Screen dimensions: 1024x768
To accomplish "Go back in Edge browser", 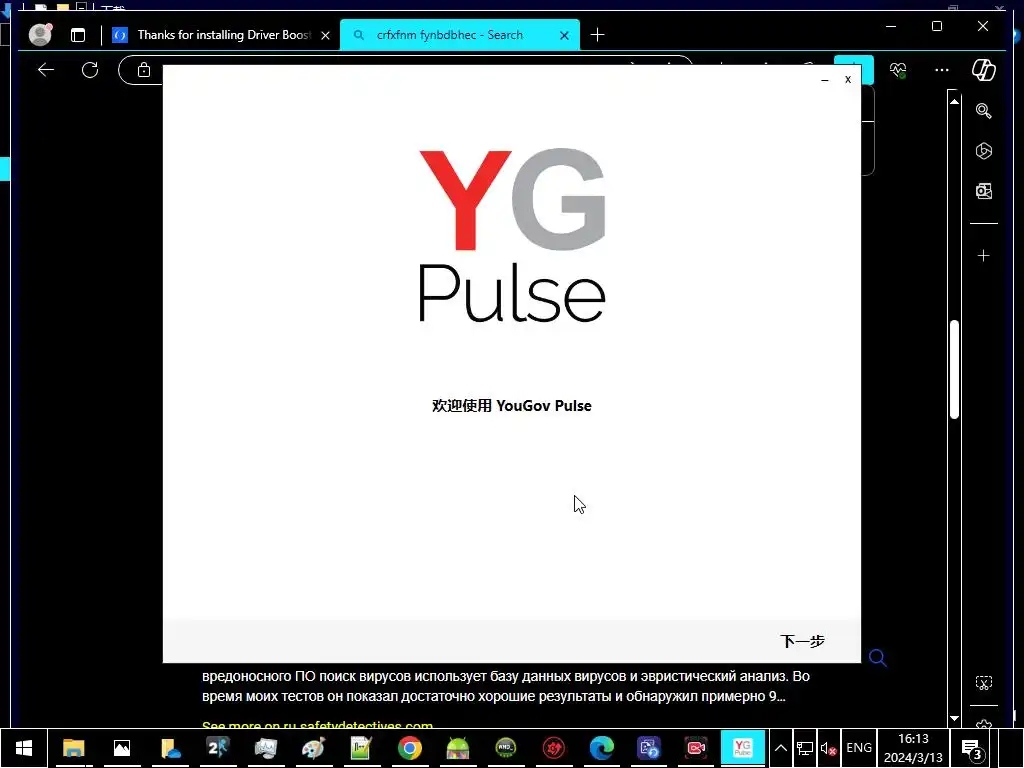I will pyautogui.click(x=46, y=70).
